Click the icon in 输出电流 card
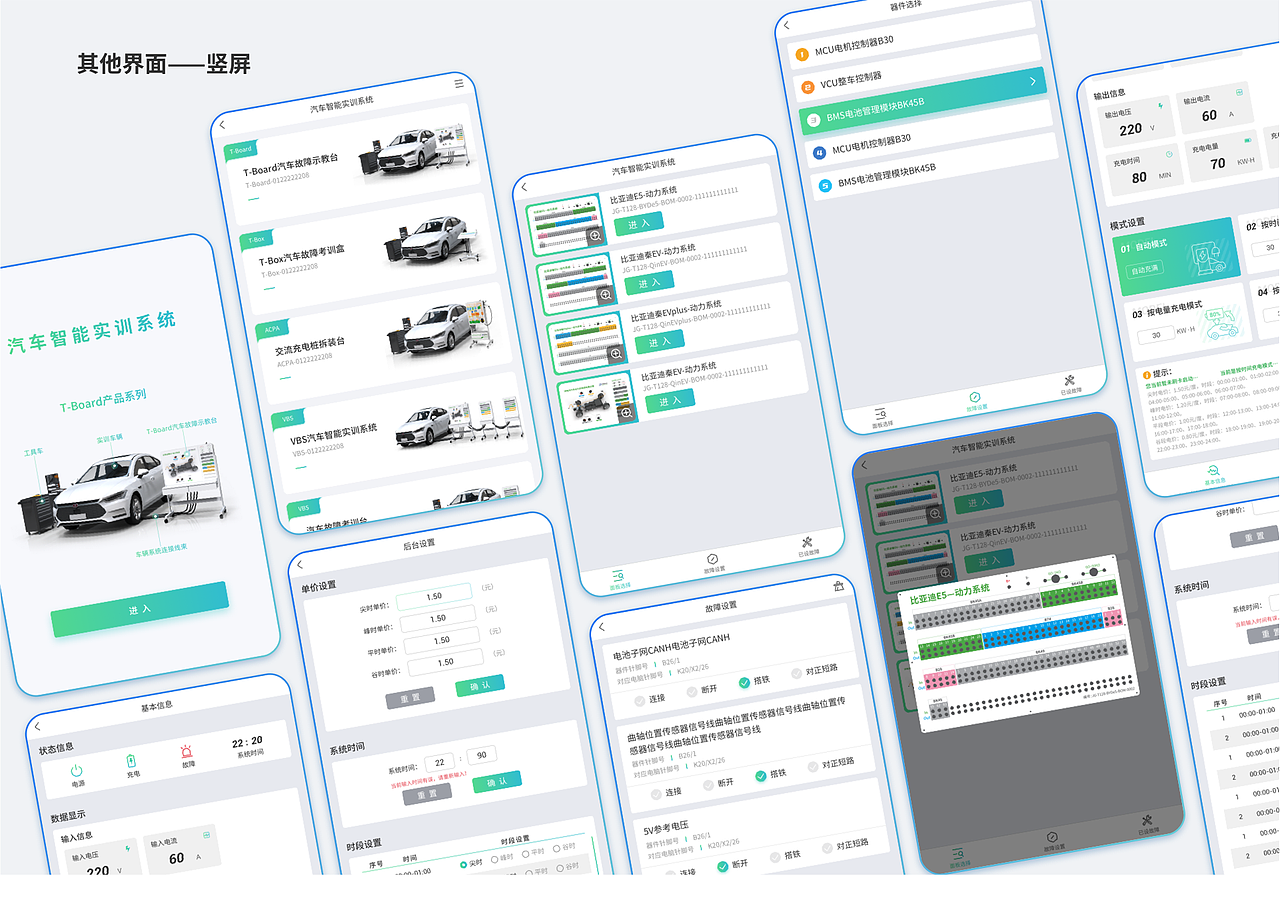The image size is (1280, 916). point(1239,92)
